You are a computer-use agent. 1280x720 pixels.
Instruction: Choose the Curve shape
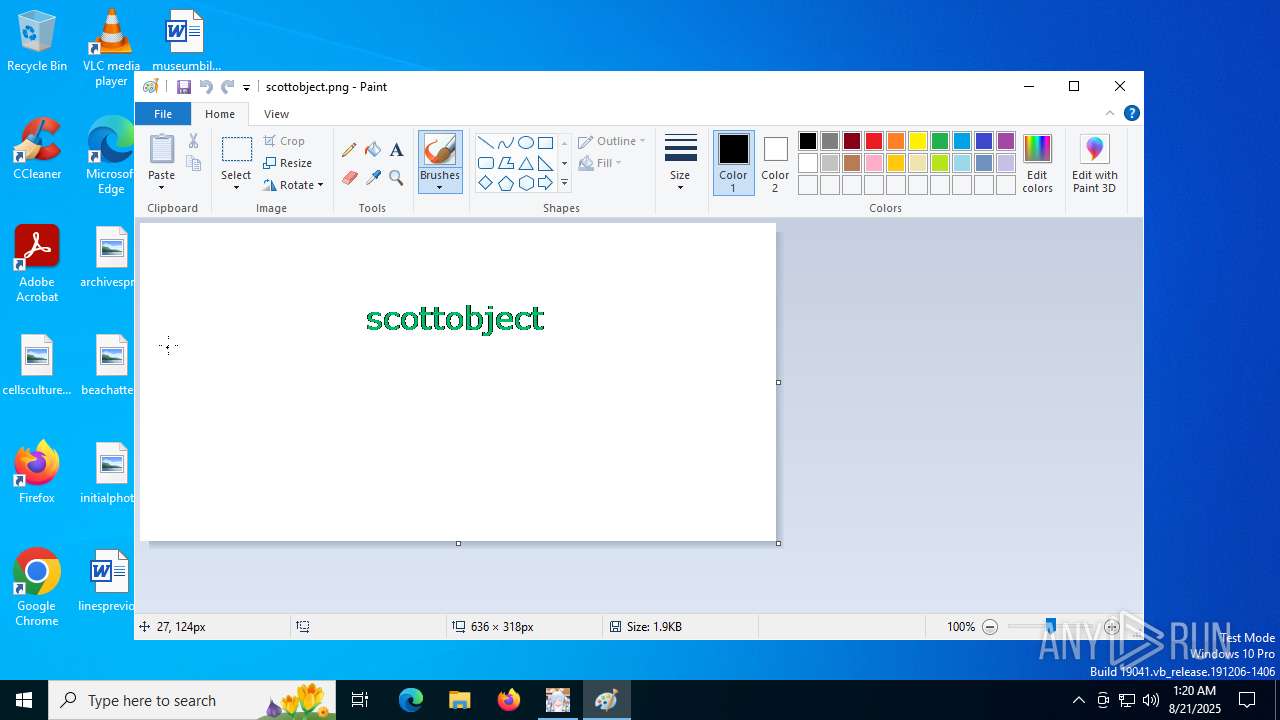click(x=505, y=142)
